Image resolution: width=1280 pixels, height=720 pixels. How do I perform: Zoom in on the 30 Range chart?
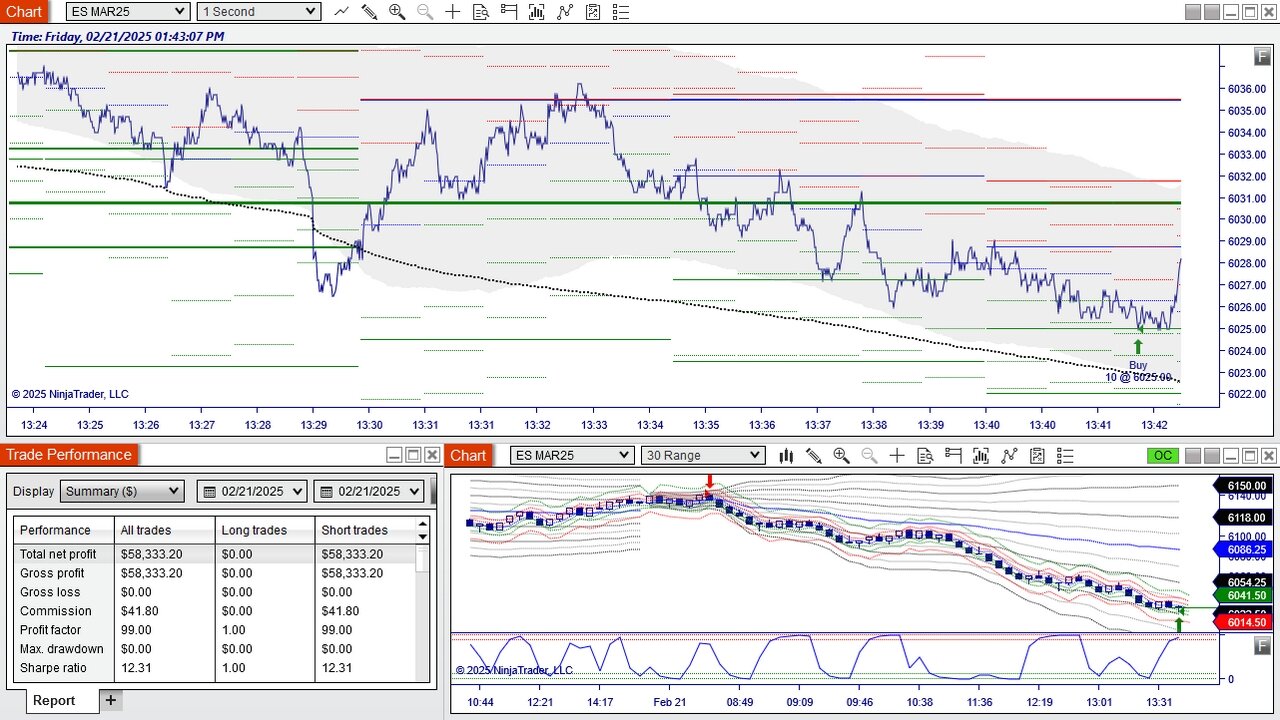(x=841, y=456)
